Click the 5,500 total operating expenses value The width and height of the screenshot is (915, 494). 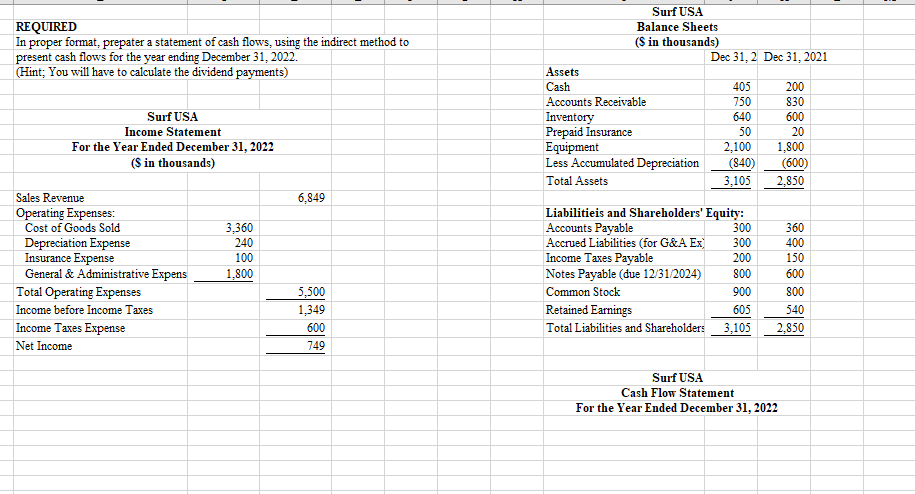312,292
